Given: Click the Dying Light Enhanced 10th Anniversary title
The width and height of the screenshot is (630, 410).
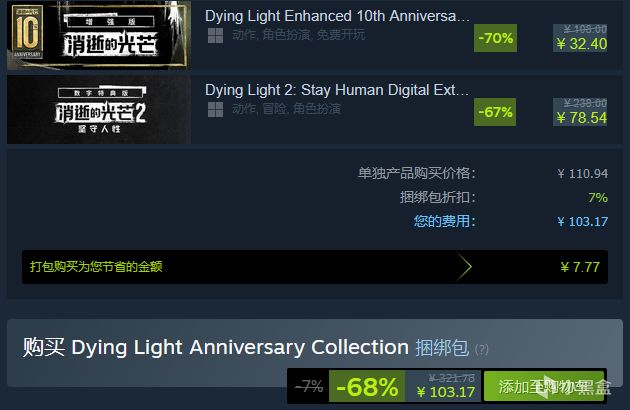Looking at the screenshot, I should coord(337,16).
